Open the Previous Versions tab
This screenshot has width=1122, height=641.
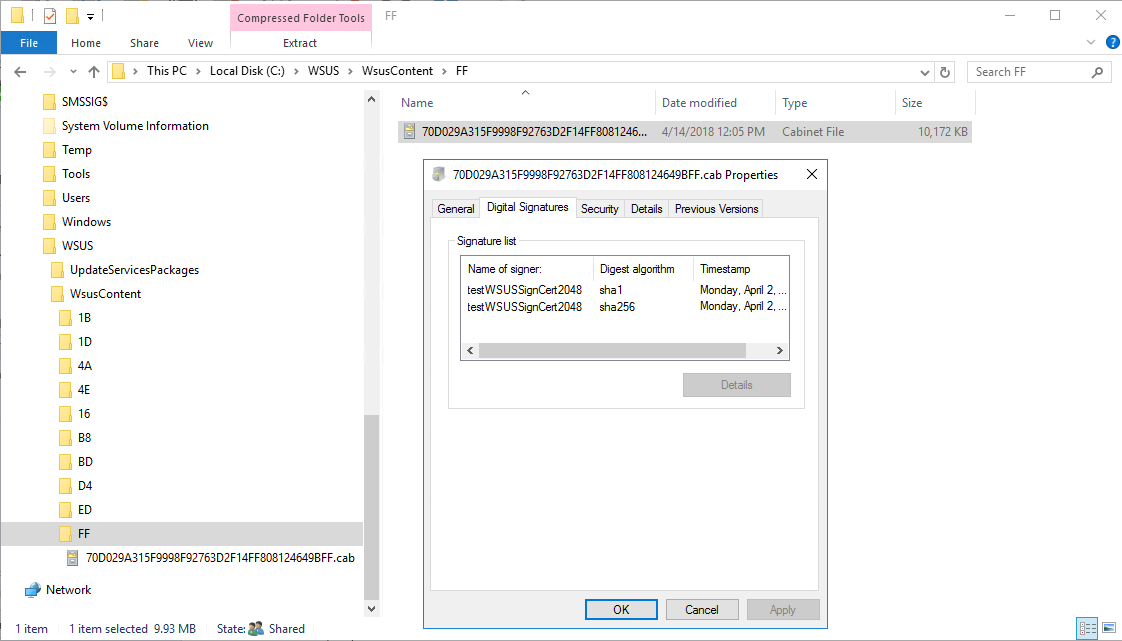point(716,209)
